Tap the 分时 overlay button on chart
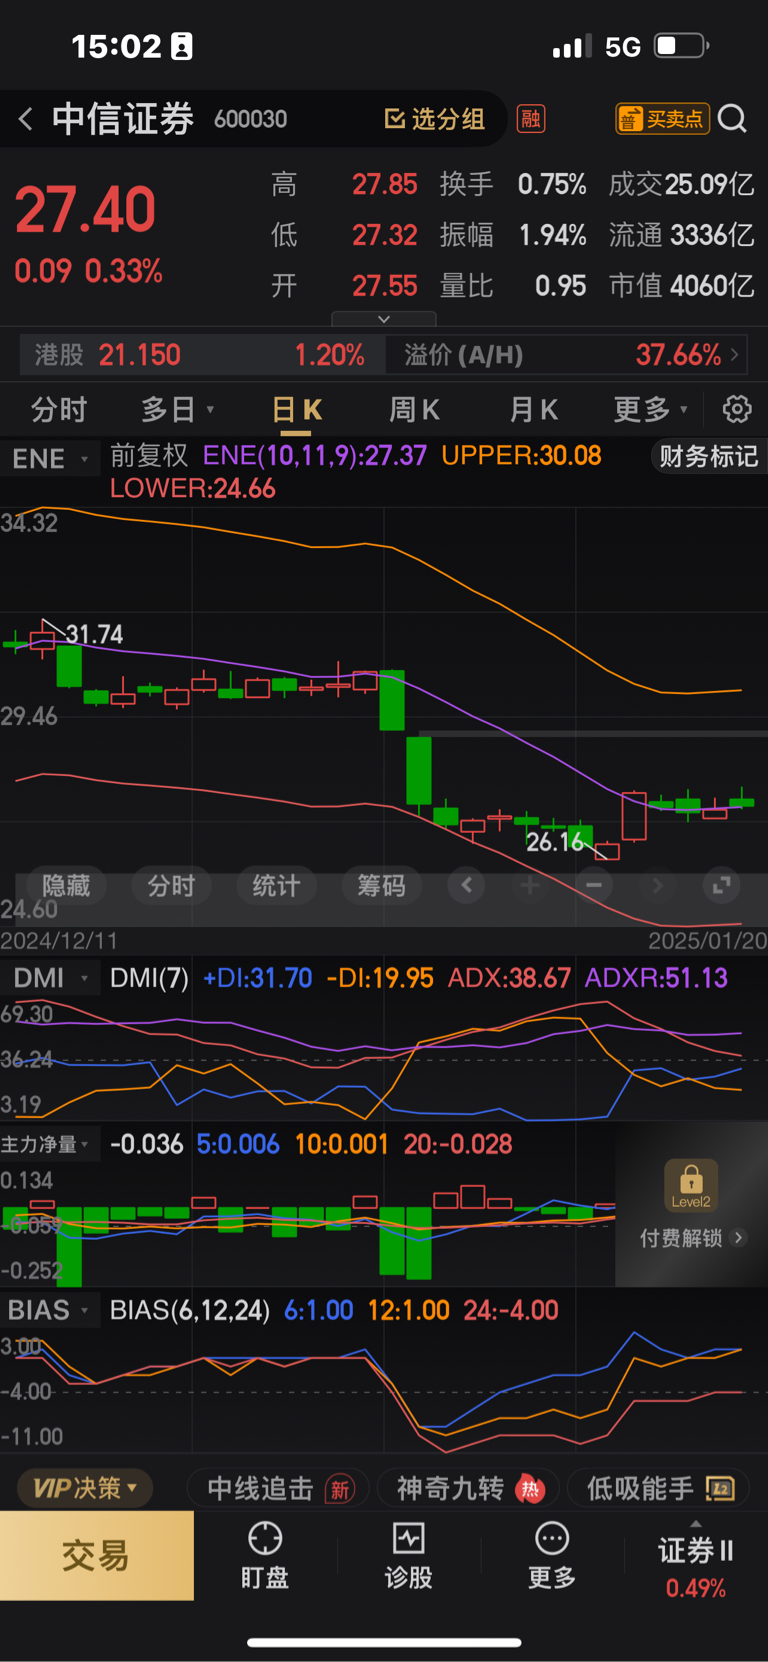The image size is (768, 1662). coord(171,886)
